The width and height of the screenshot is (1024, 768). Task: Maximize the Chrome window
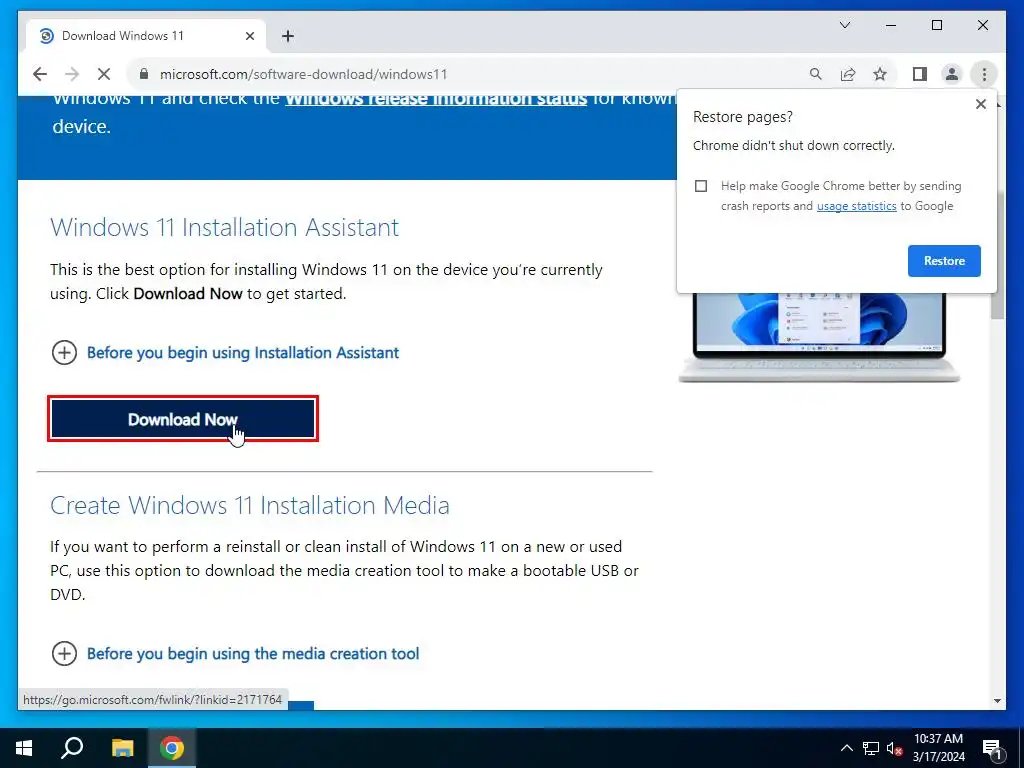click(936, 25)
